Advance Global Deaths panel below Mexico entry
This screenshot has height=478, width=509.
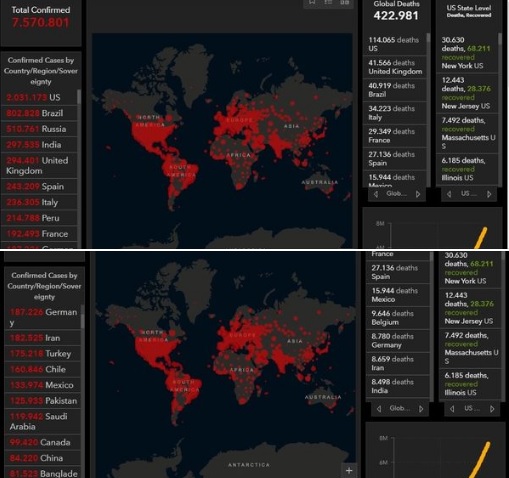pos(418,194)
